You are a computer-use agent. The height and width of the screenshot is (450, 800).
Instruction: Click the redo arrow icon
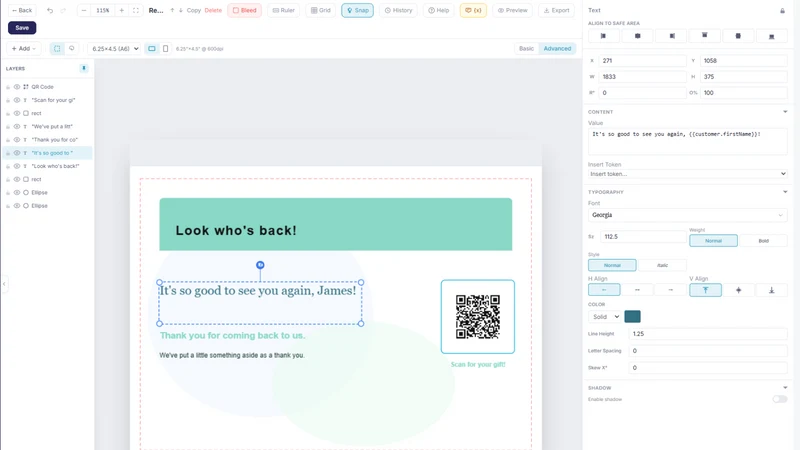[63, 10]
